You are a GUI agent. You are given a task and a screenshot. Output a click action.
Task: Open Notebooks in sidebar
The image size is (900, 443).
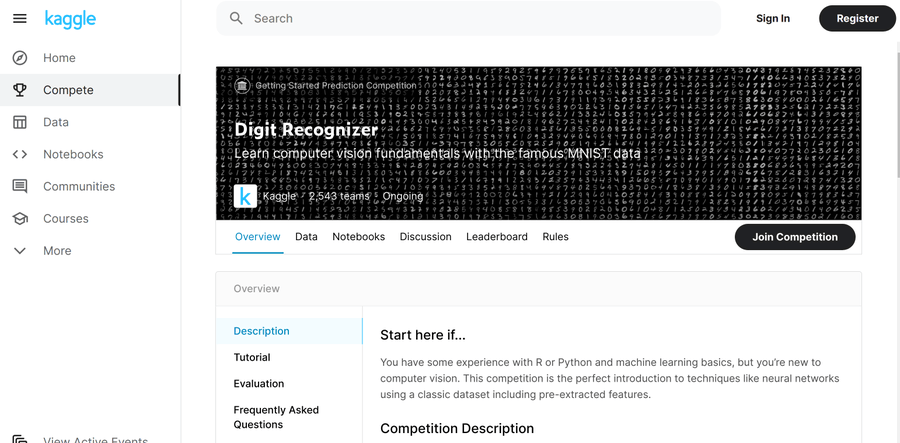pos(90,154)
